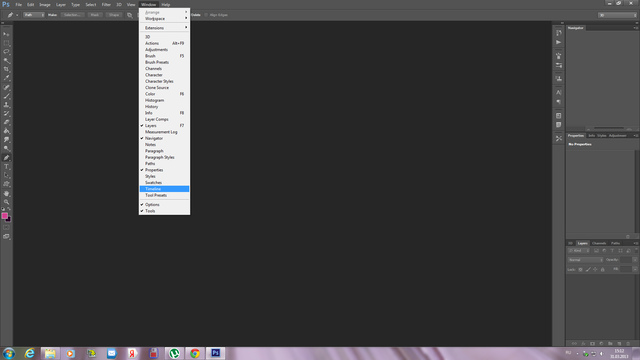Image resolution: width=640 pixels, height=360 pixels.
Task: Open the Brush panel icon in dock
Action: click(559, 56)
